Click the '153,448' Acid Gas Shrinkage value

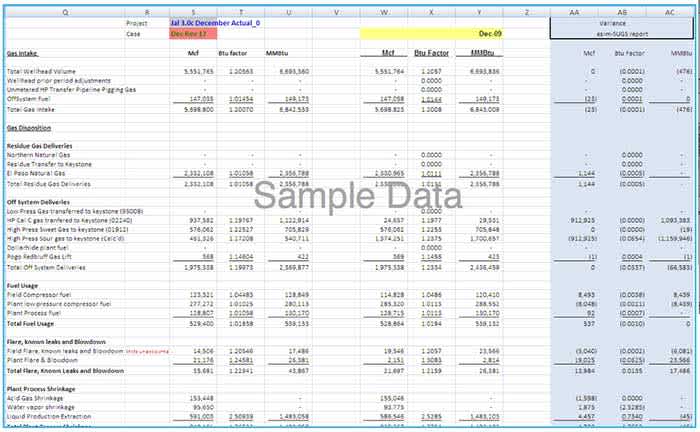pos(202,398)
